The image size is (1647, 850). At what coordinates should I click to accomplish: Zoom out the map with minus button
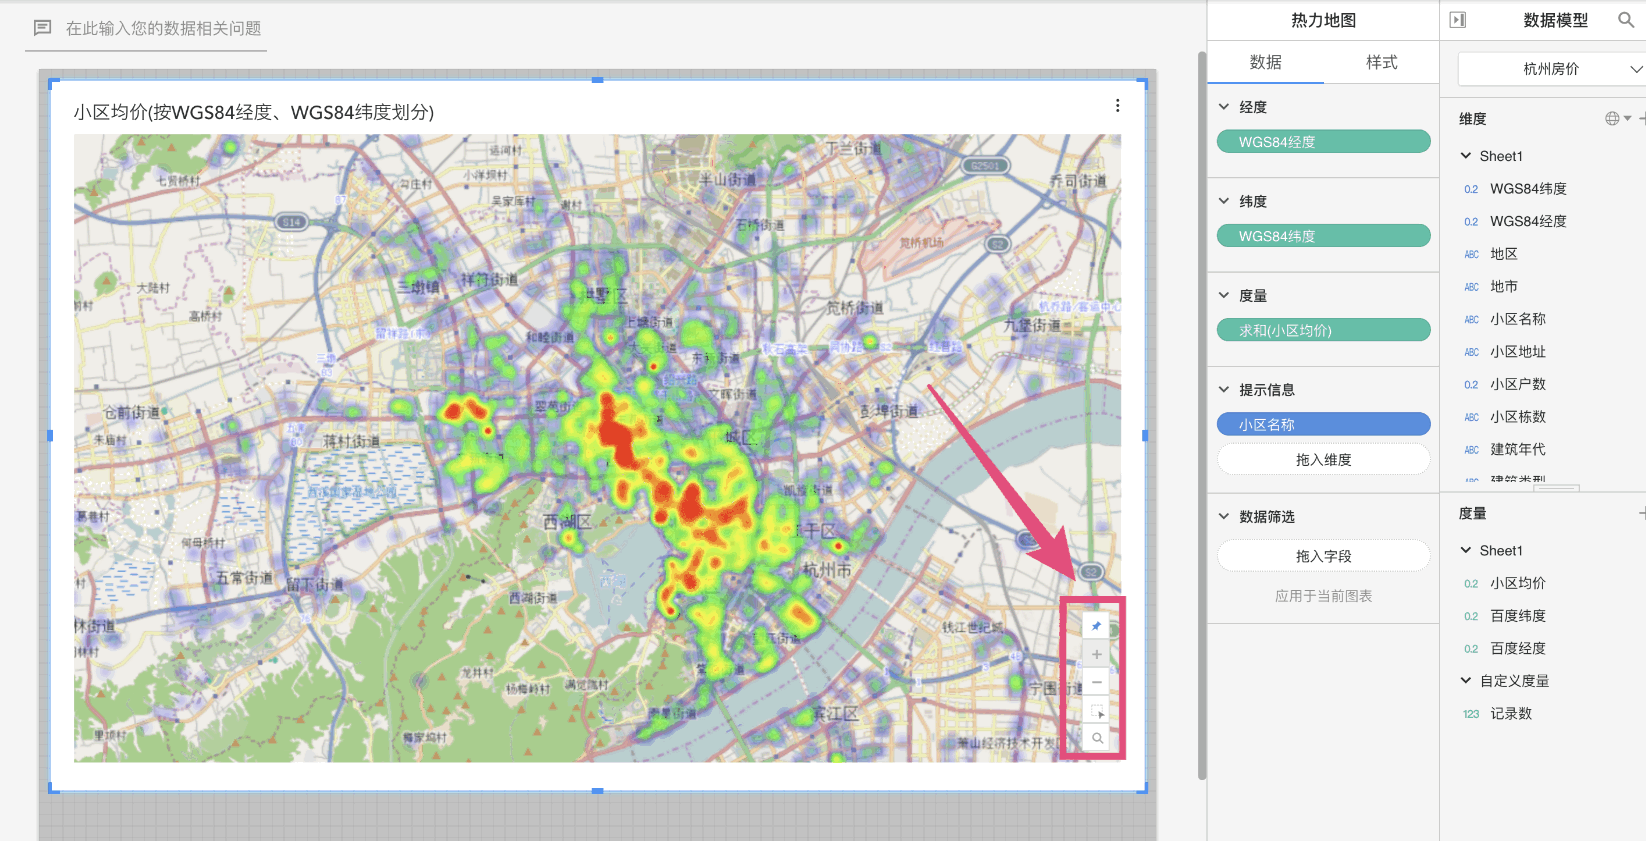1096,682
